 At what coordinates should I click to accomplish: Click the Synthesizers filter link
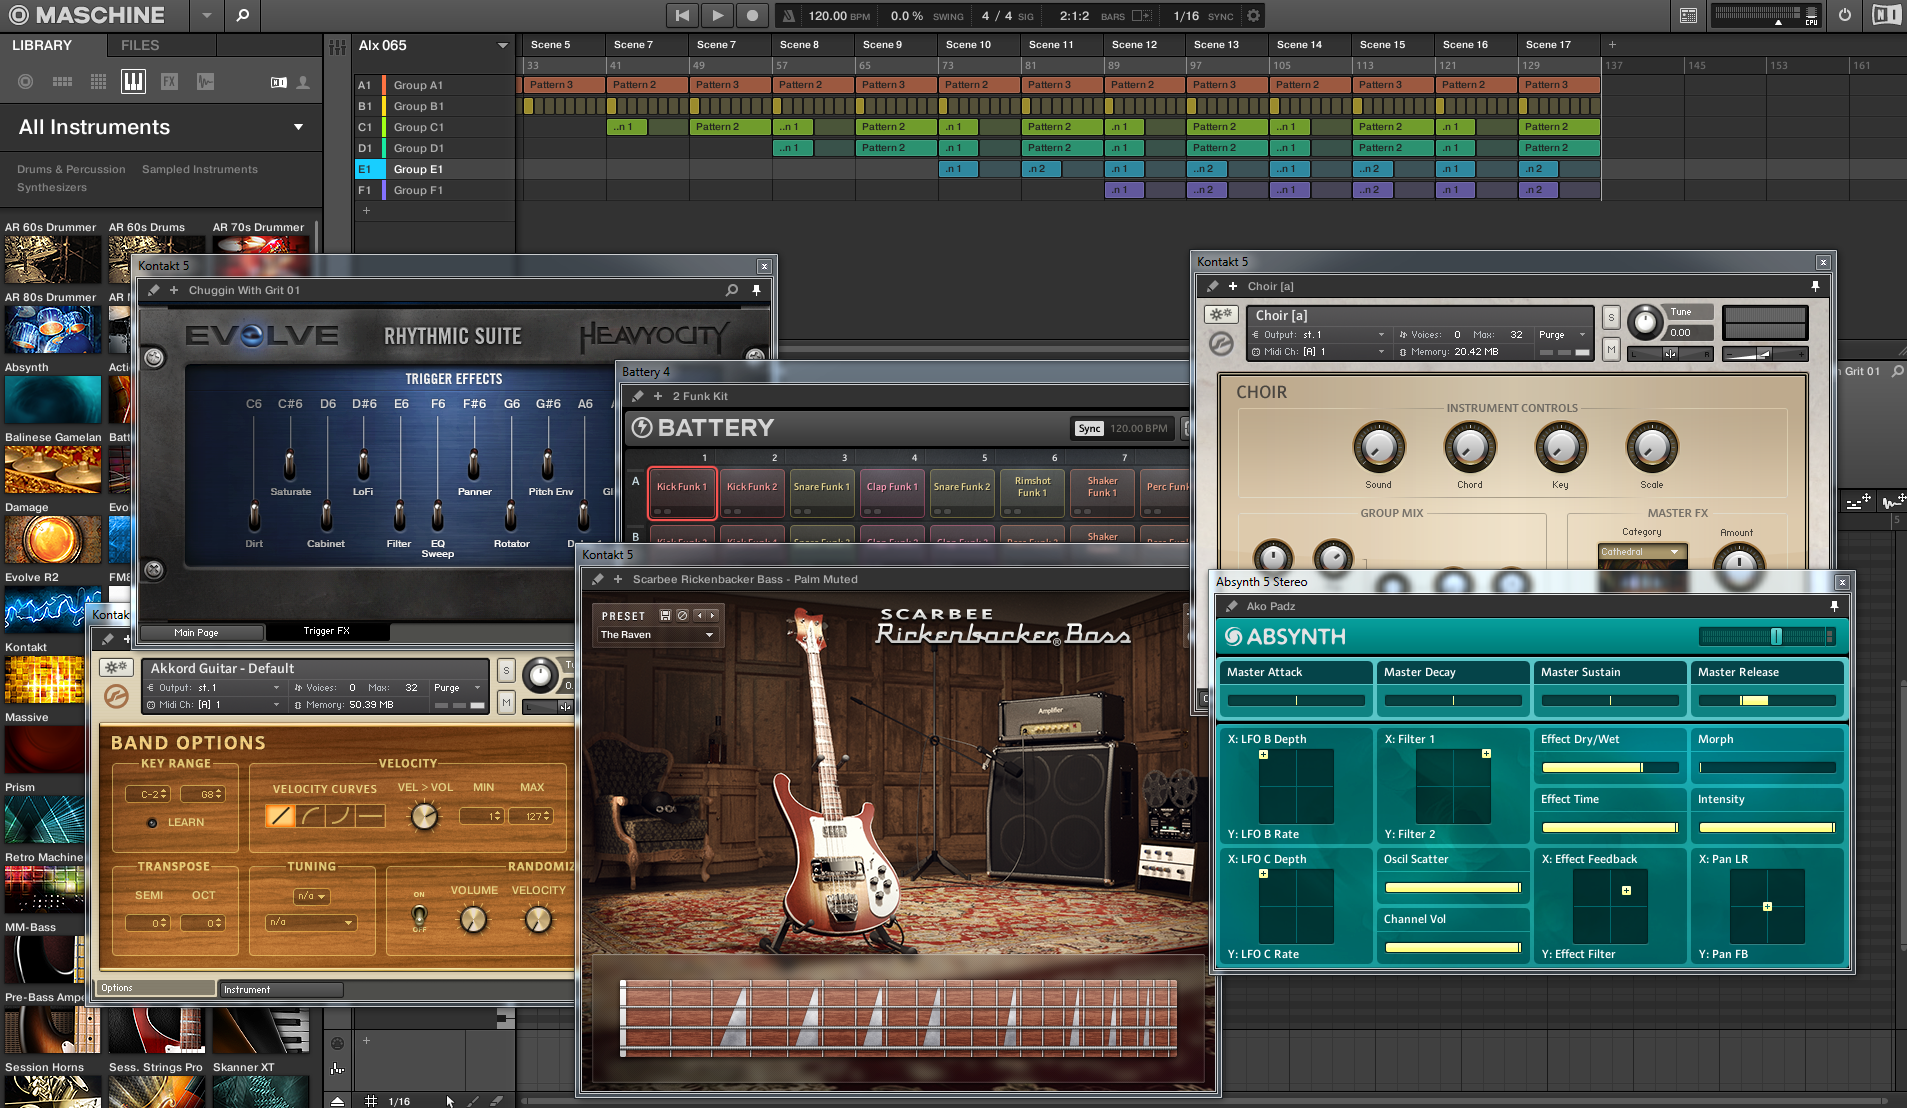click(52, 188)
